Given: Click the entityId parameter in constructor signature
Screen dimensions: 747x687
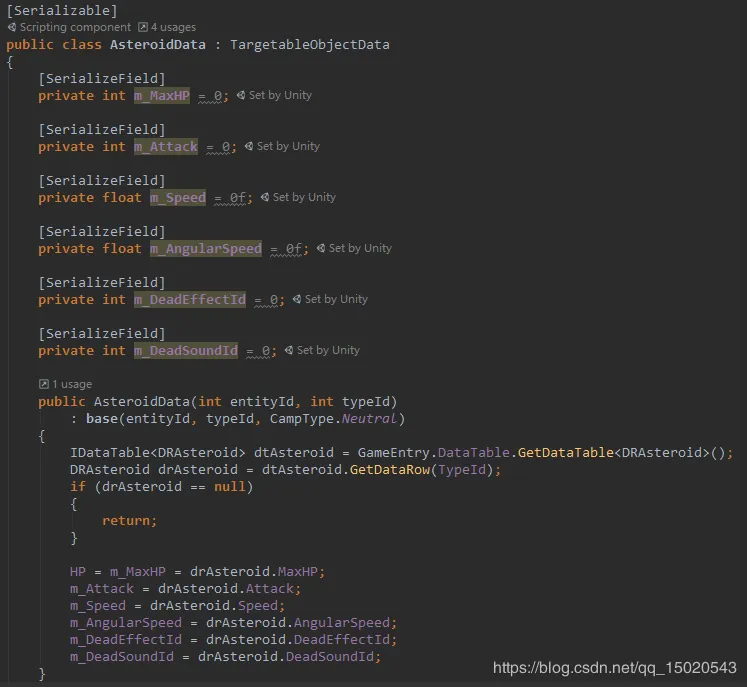Looking at the screenshot, I should point(262,402).
